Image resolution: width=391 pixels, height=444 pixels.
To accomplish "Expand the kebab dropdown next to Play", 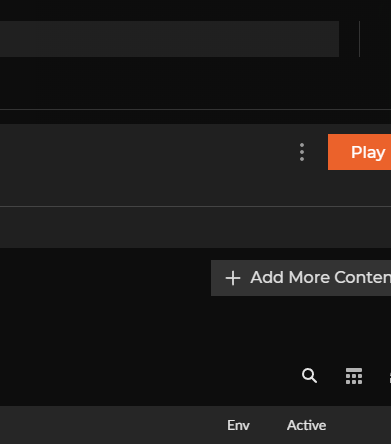I will (x=302, y=152).
